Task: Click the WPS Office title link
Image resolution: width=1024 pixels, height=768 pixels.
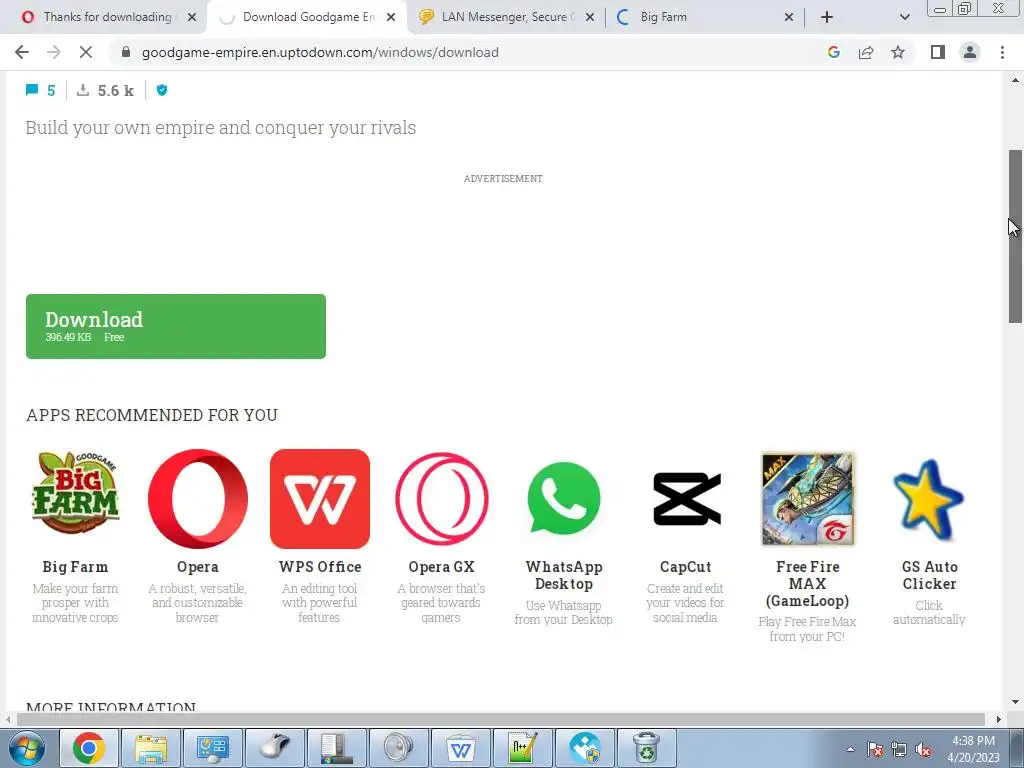Action: (x=320, y=567)
